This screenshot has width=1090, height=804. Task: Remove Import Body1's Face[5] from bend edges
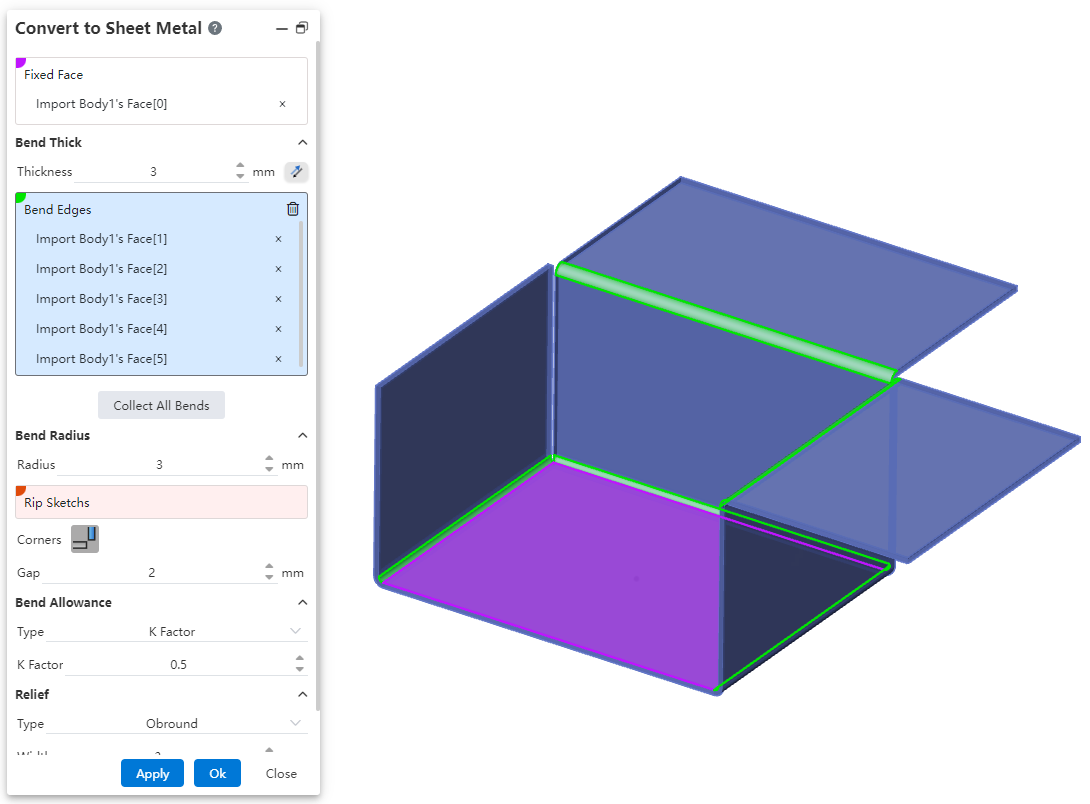point(278,359)
